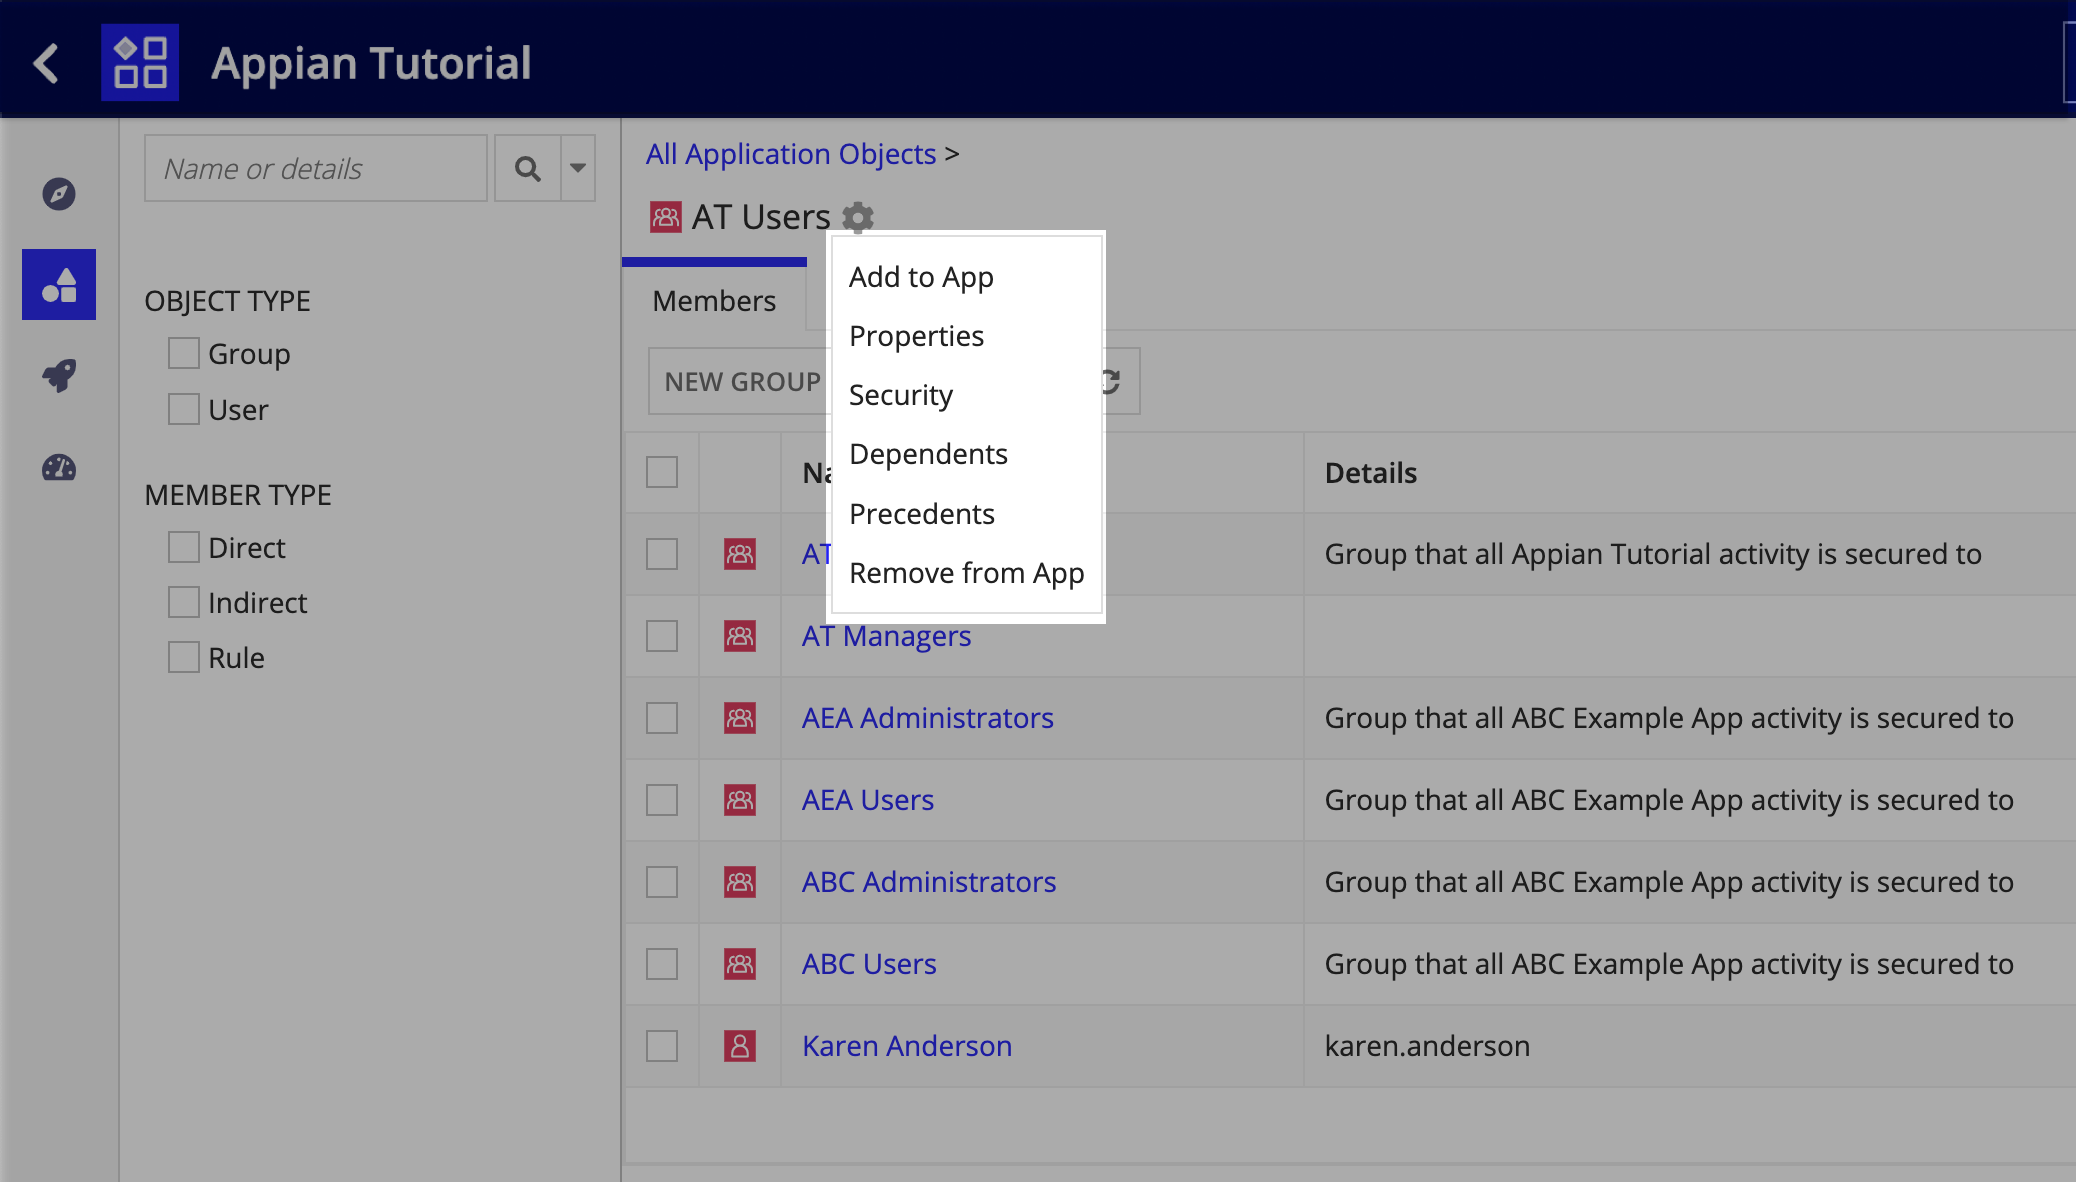Viewport: 2076px width, 1182px height.
Task: Click the AEA Administrators row description text
Action: click(1669, 718)
